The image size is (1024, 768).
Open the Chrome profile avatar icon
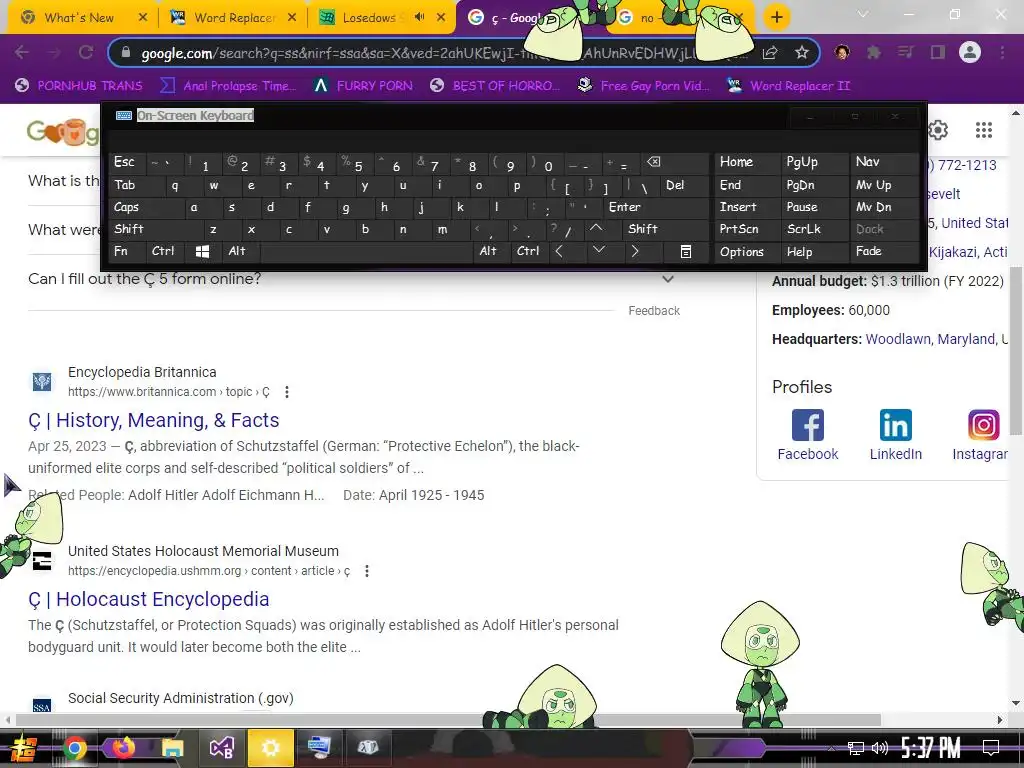[x=970, y=52]
